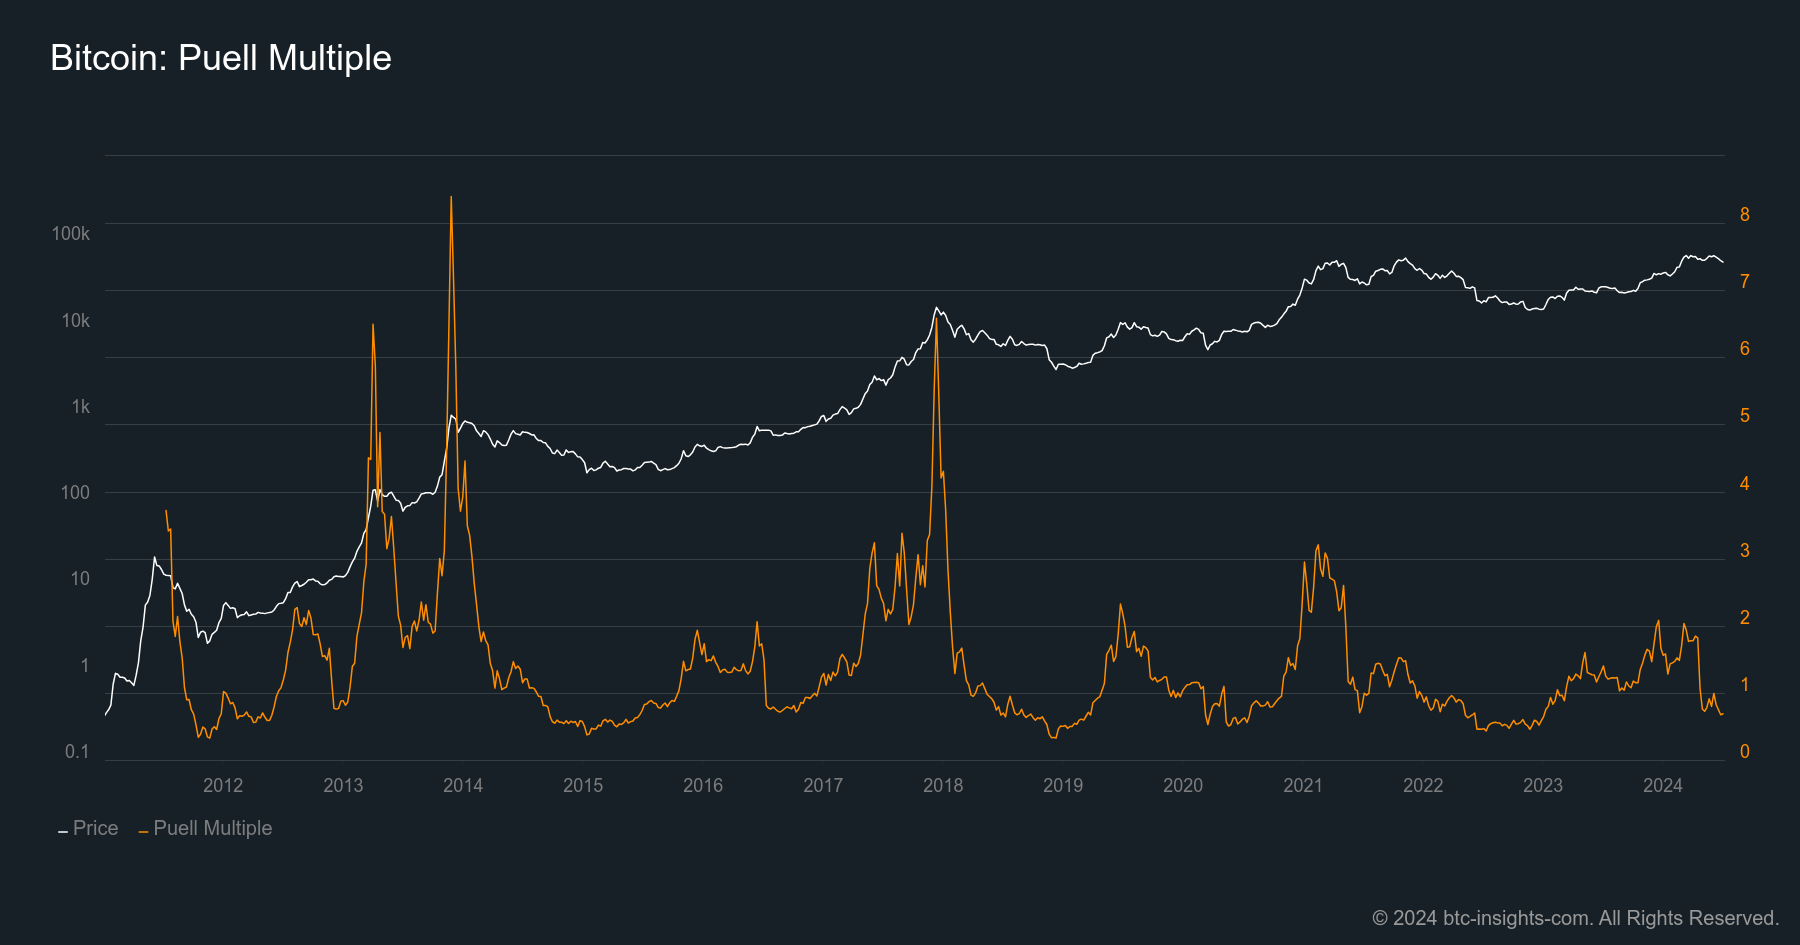1800x945 pixels.
Task: Click the orange 8 on the right axis
Action: tap(1745, 214)
